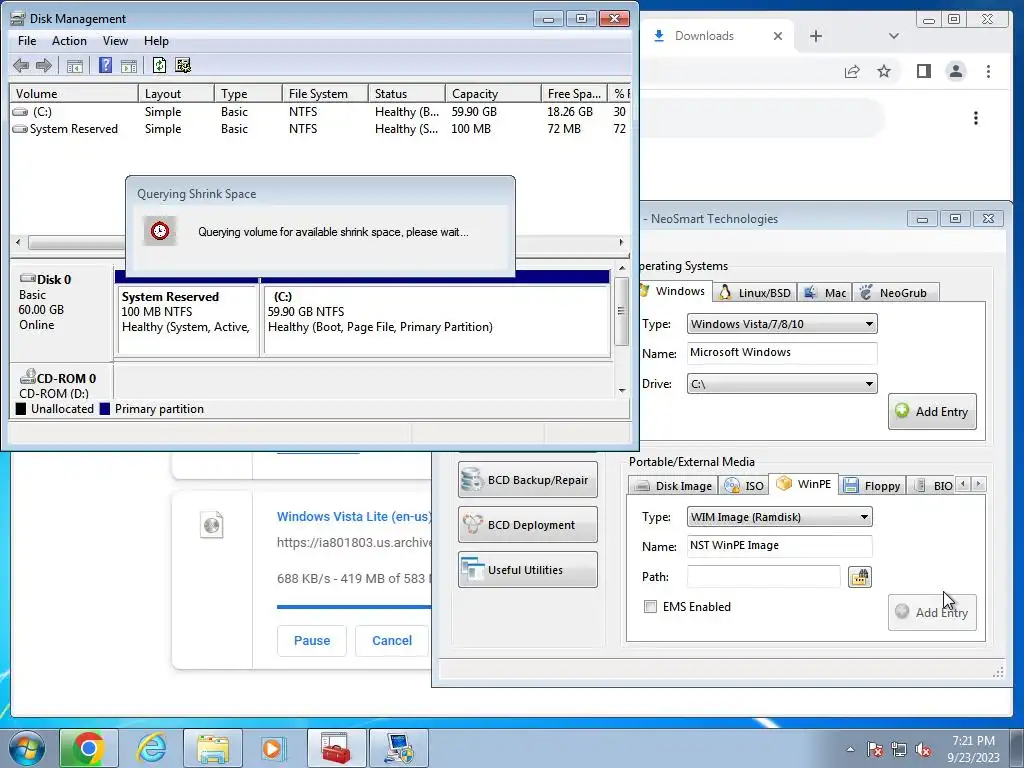
Task: Select the System Reserved volume row
Action: pos(320,129)
